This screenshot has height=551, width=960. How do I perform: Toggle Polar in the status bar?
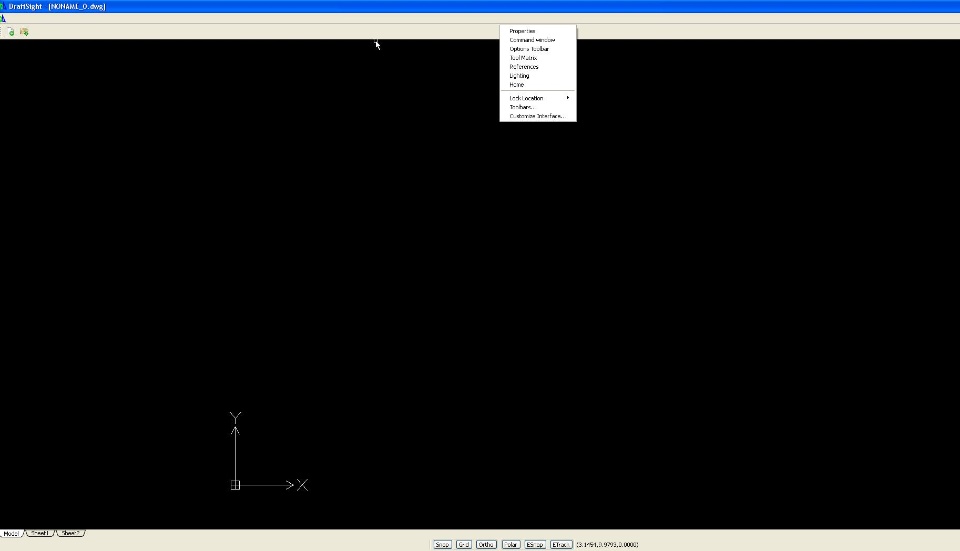511,544
